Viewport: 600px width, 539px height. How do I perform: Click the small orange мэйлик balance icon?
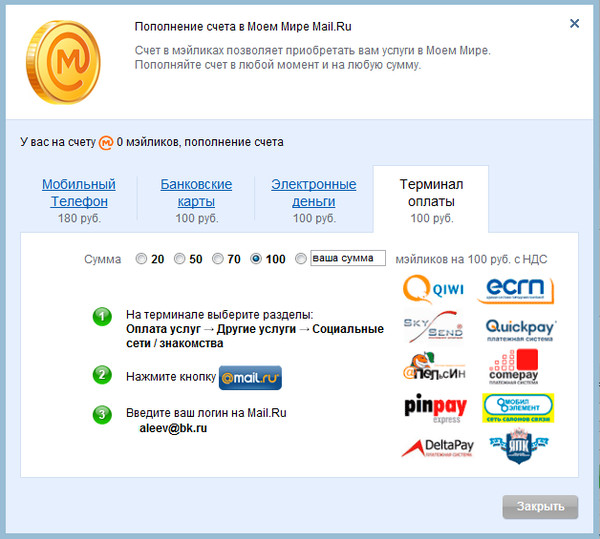(106, 142)
